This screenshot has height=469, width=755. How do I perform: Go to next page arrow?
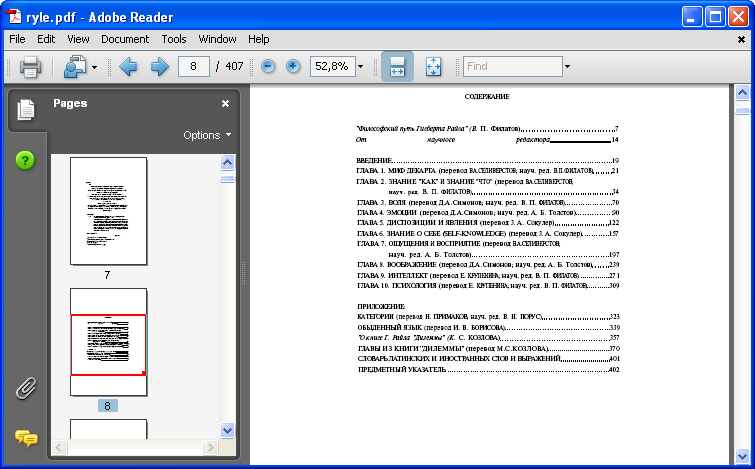159,67
